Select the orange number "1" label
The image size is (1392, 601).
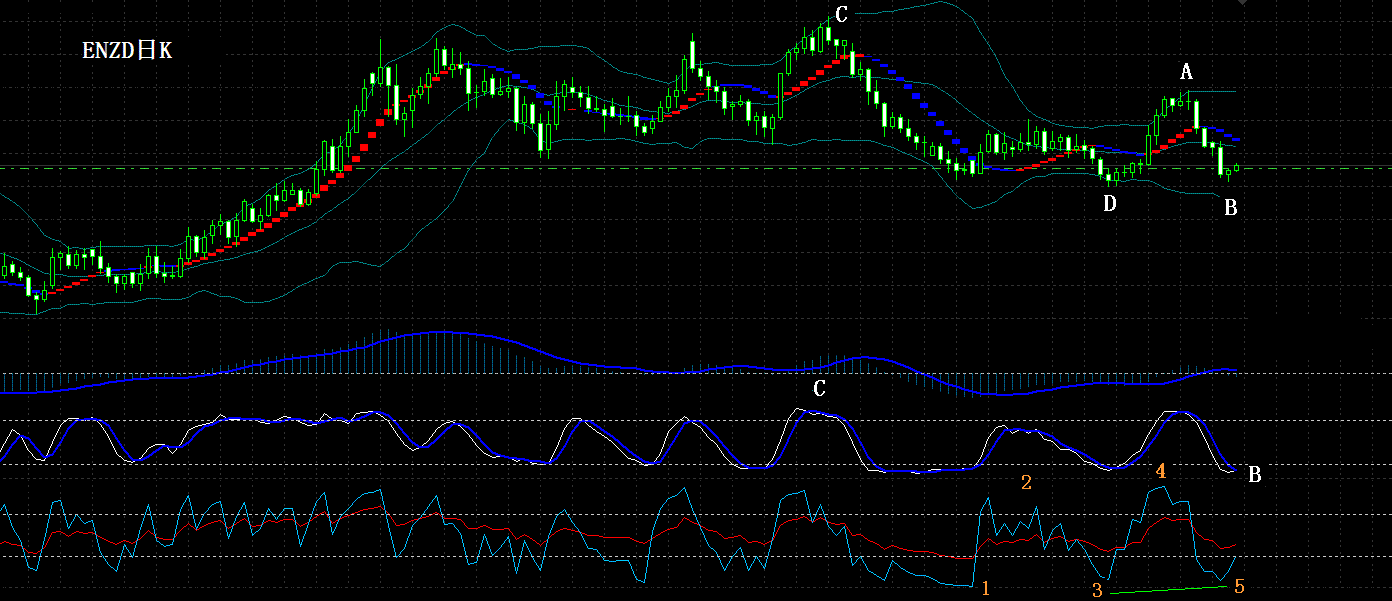coord(986,587)
